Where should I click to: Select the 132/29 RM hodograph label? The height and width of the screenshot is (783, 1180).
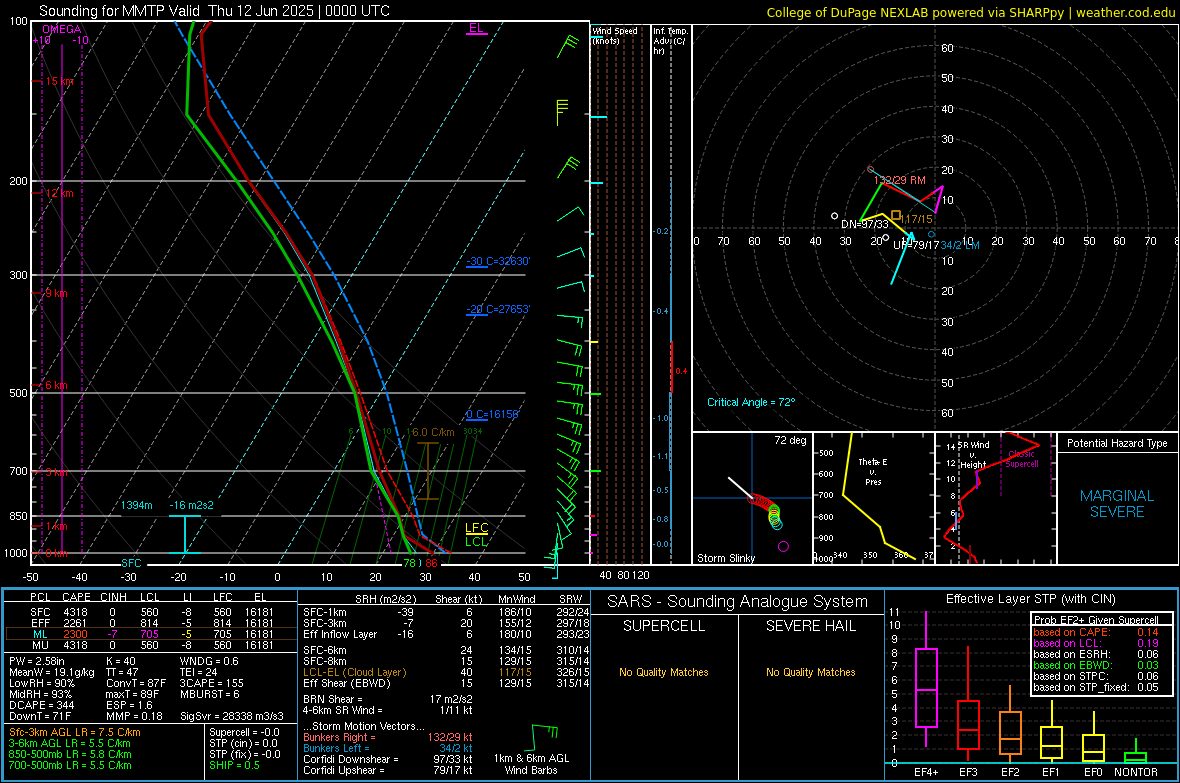[899, 180]
